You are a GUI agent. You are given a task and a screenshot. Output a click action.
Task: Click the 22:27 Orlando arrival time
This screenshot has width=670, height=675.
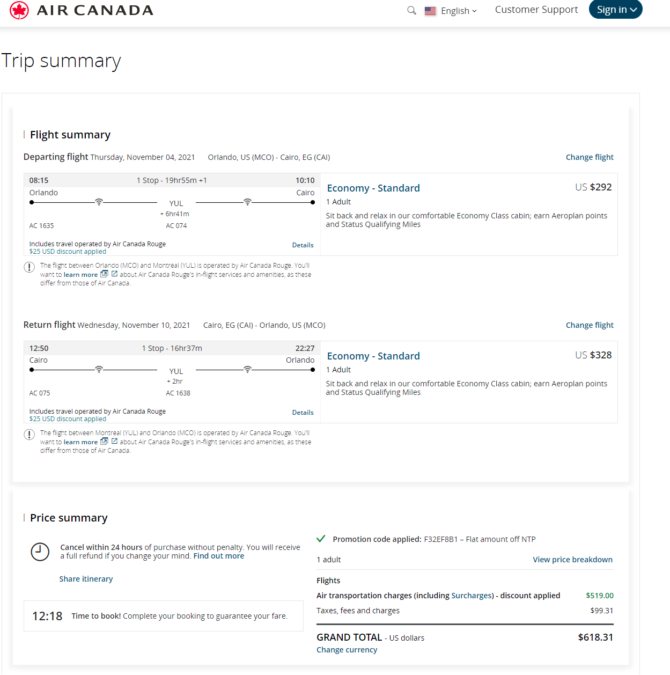[x=305, y=348]
